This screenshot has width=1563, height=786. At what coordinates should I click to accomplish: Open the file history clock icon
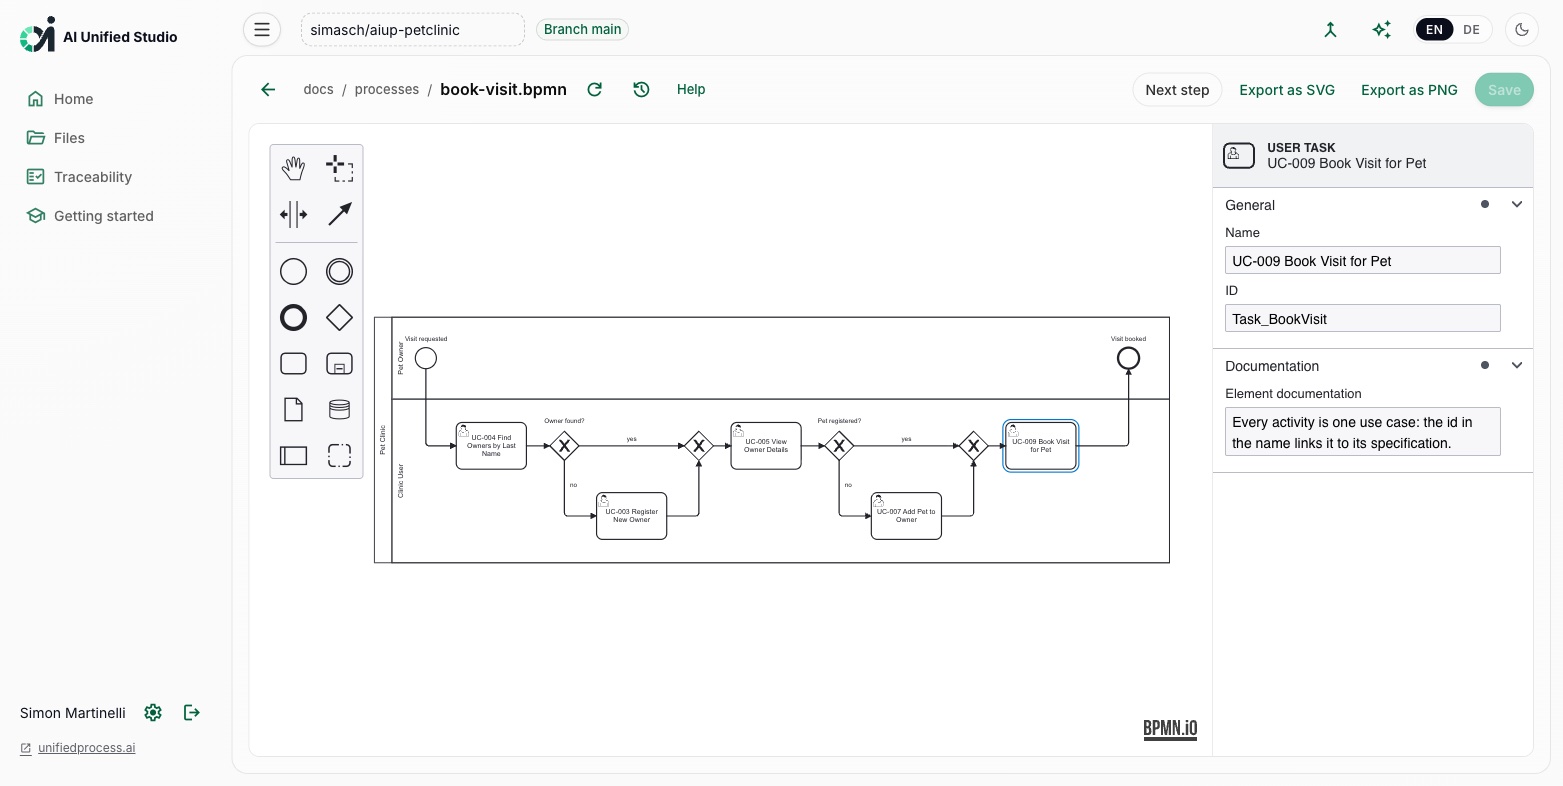pyautogui.click(x=642, y=89)
